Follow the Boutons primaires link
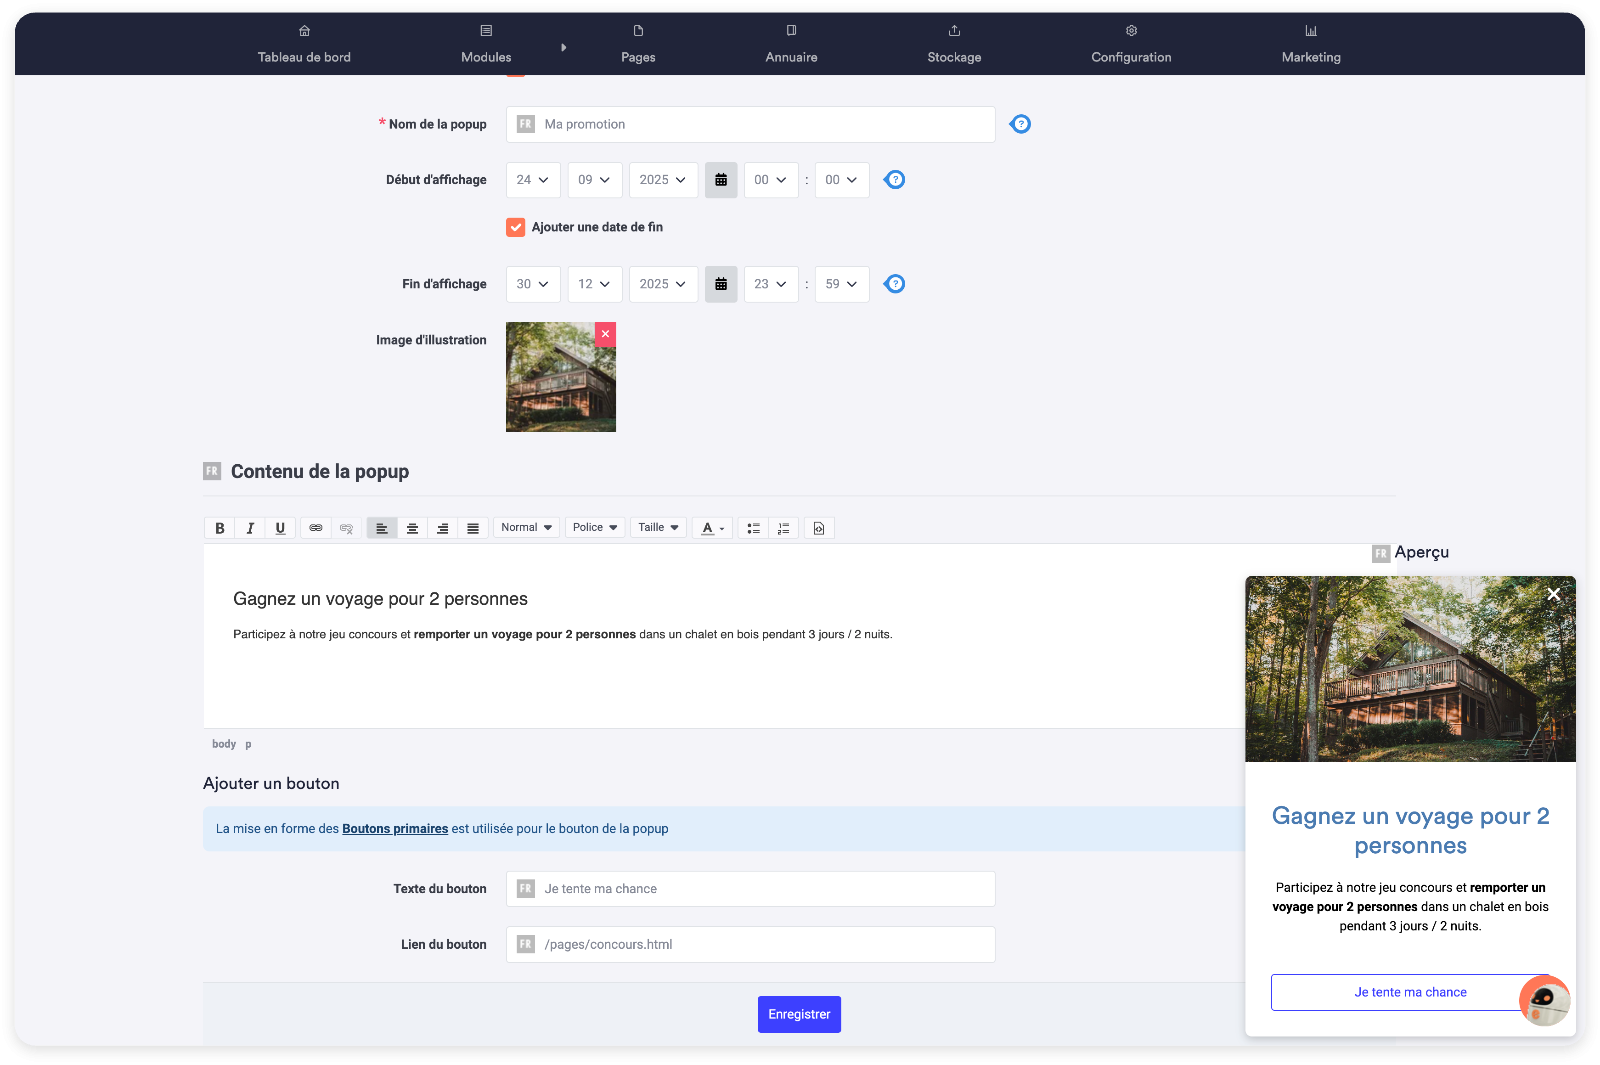The height and width of the screenshot is (1065, 1600). pyautogui.click(x=395, y=829)
